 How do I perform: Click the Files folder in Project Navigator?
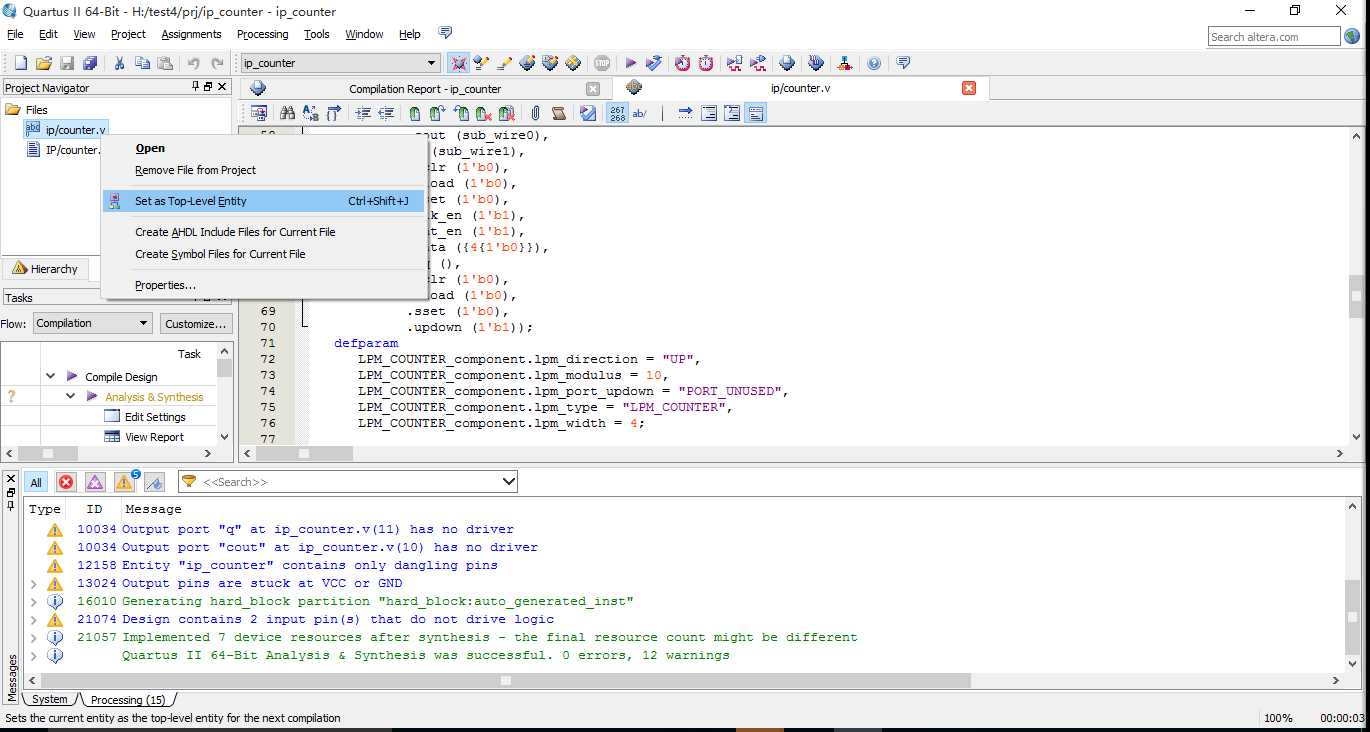point(27,110)
